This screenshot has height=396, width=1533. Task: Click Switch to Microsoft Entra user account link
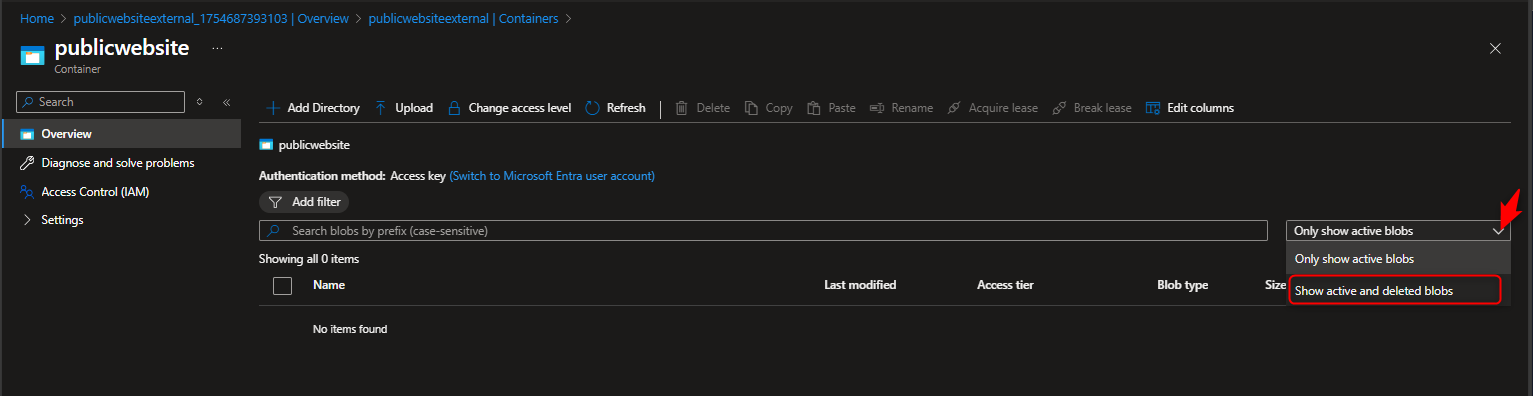point(552,176)
